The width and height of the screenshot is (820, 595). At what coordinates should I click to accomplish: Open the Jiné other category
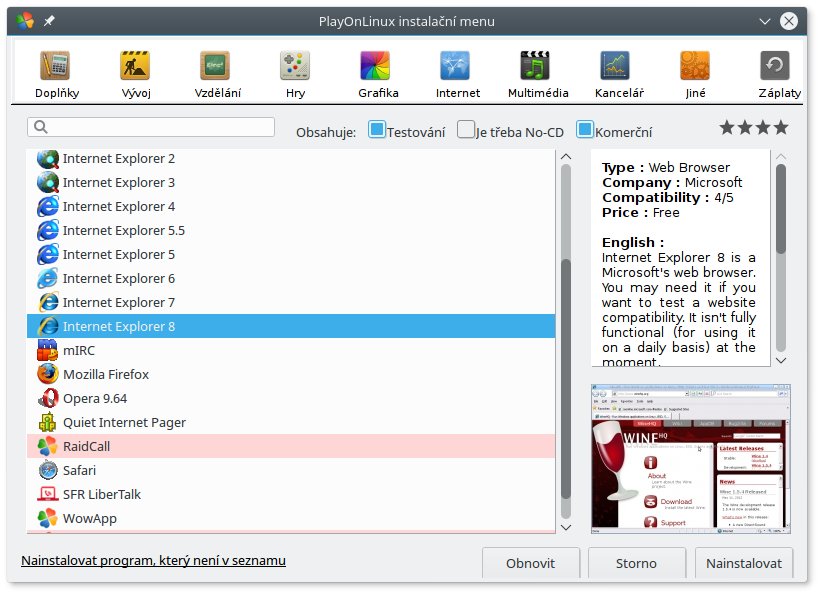pyautogui.click(x=695, y=75)
